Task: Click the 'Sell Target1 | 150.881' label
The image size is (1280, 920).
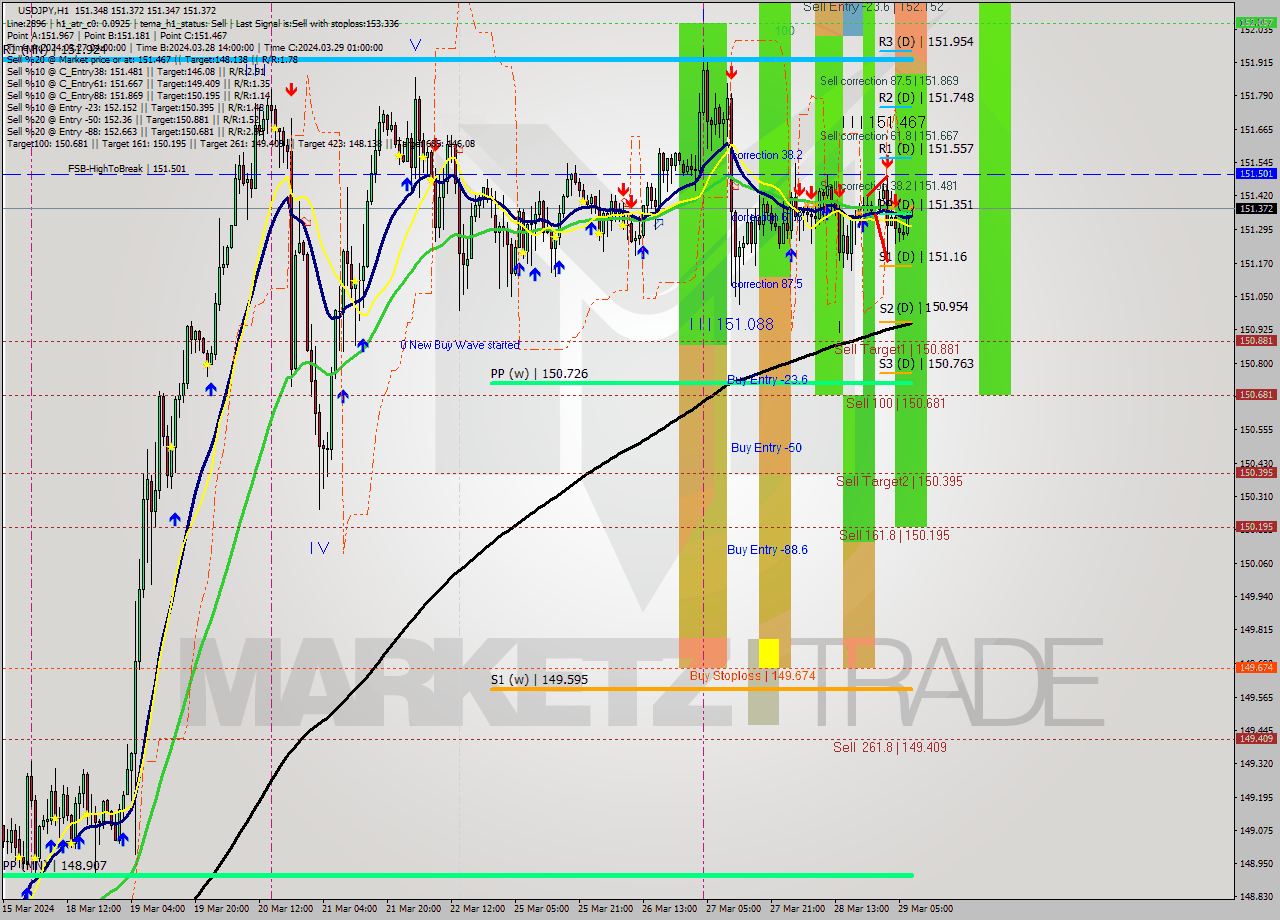Action: tap(897, 350)
